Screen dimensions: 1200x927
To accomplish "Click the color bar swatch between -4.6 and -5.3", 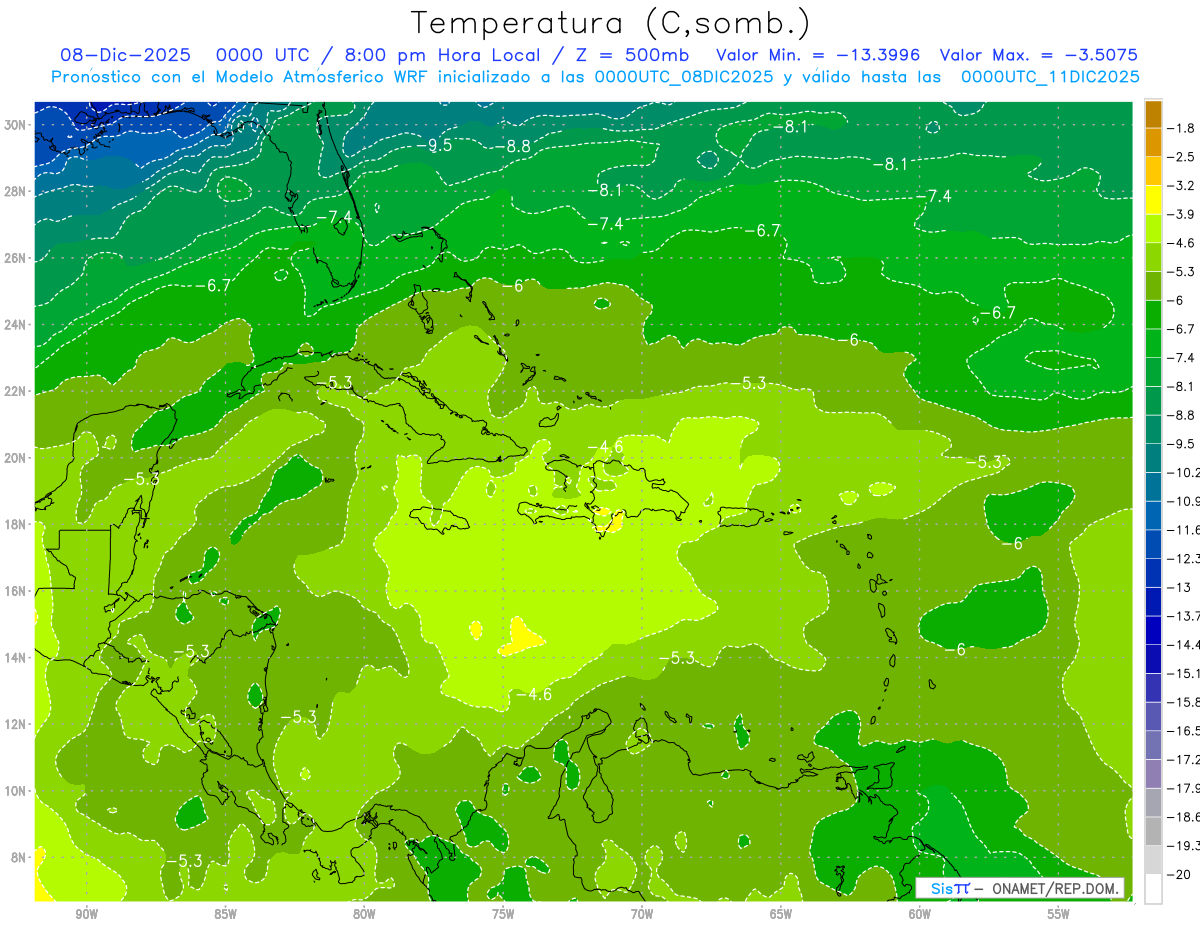I will point(1153,257).
